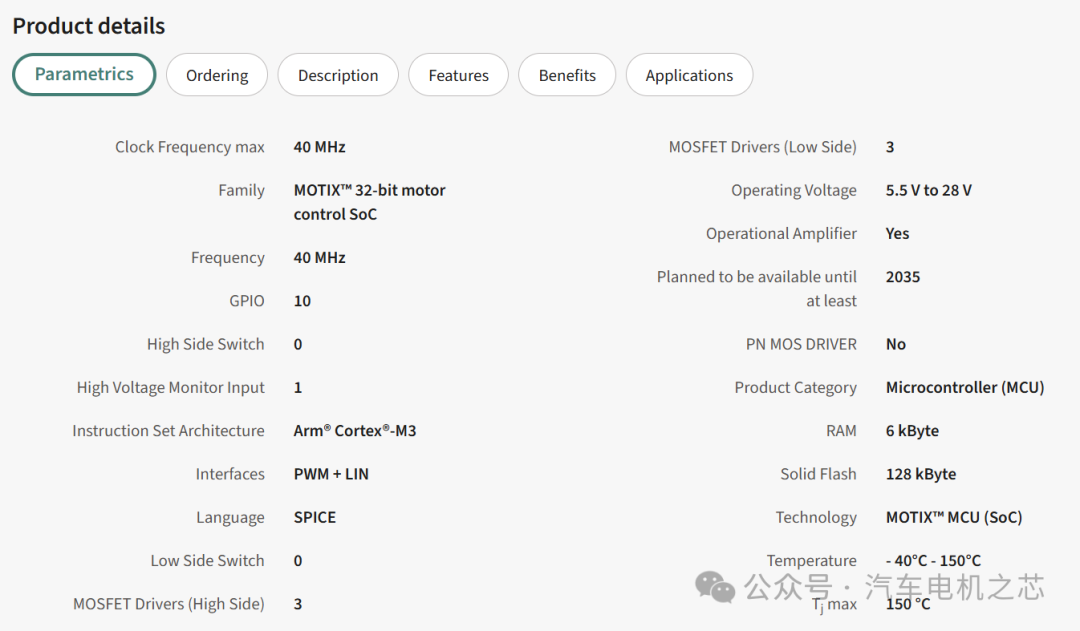Image resolution: width=1080 pixels, height=631 pixels.
Task: Click the Product Category label
Action: point(796,388)
